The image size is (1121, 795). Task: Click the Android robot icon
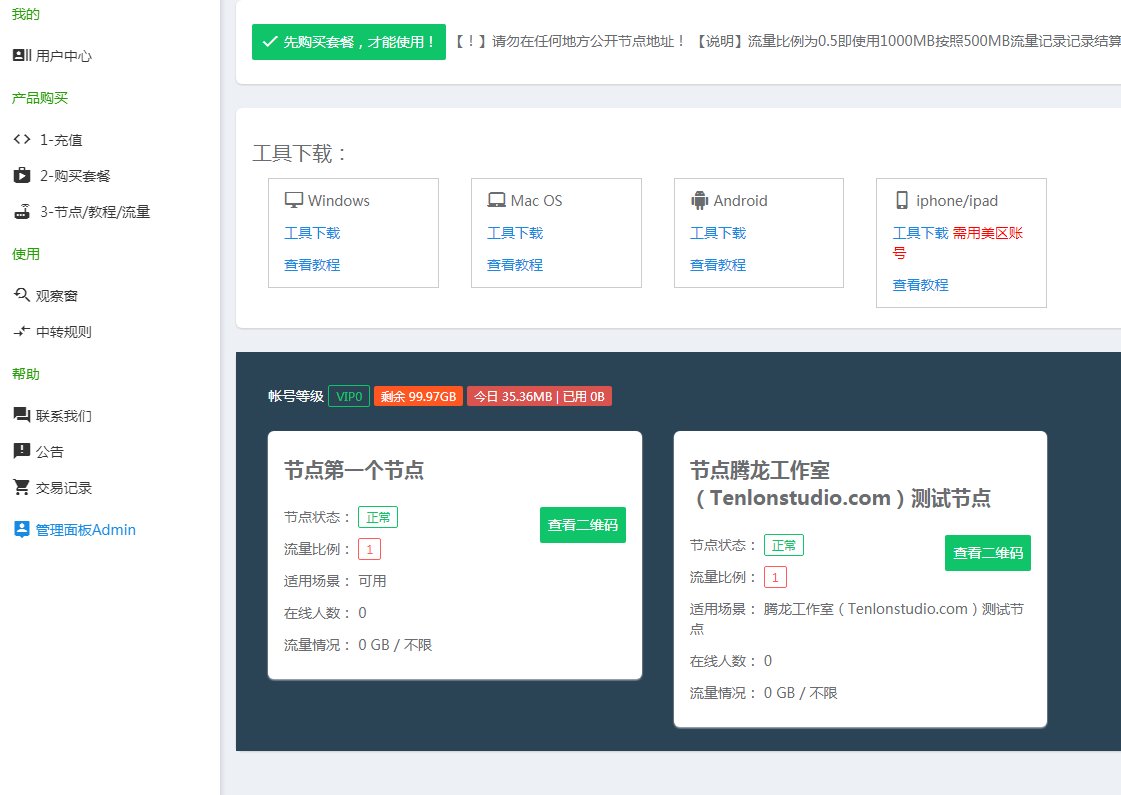[x=700, y=199]
